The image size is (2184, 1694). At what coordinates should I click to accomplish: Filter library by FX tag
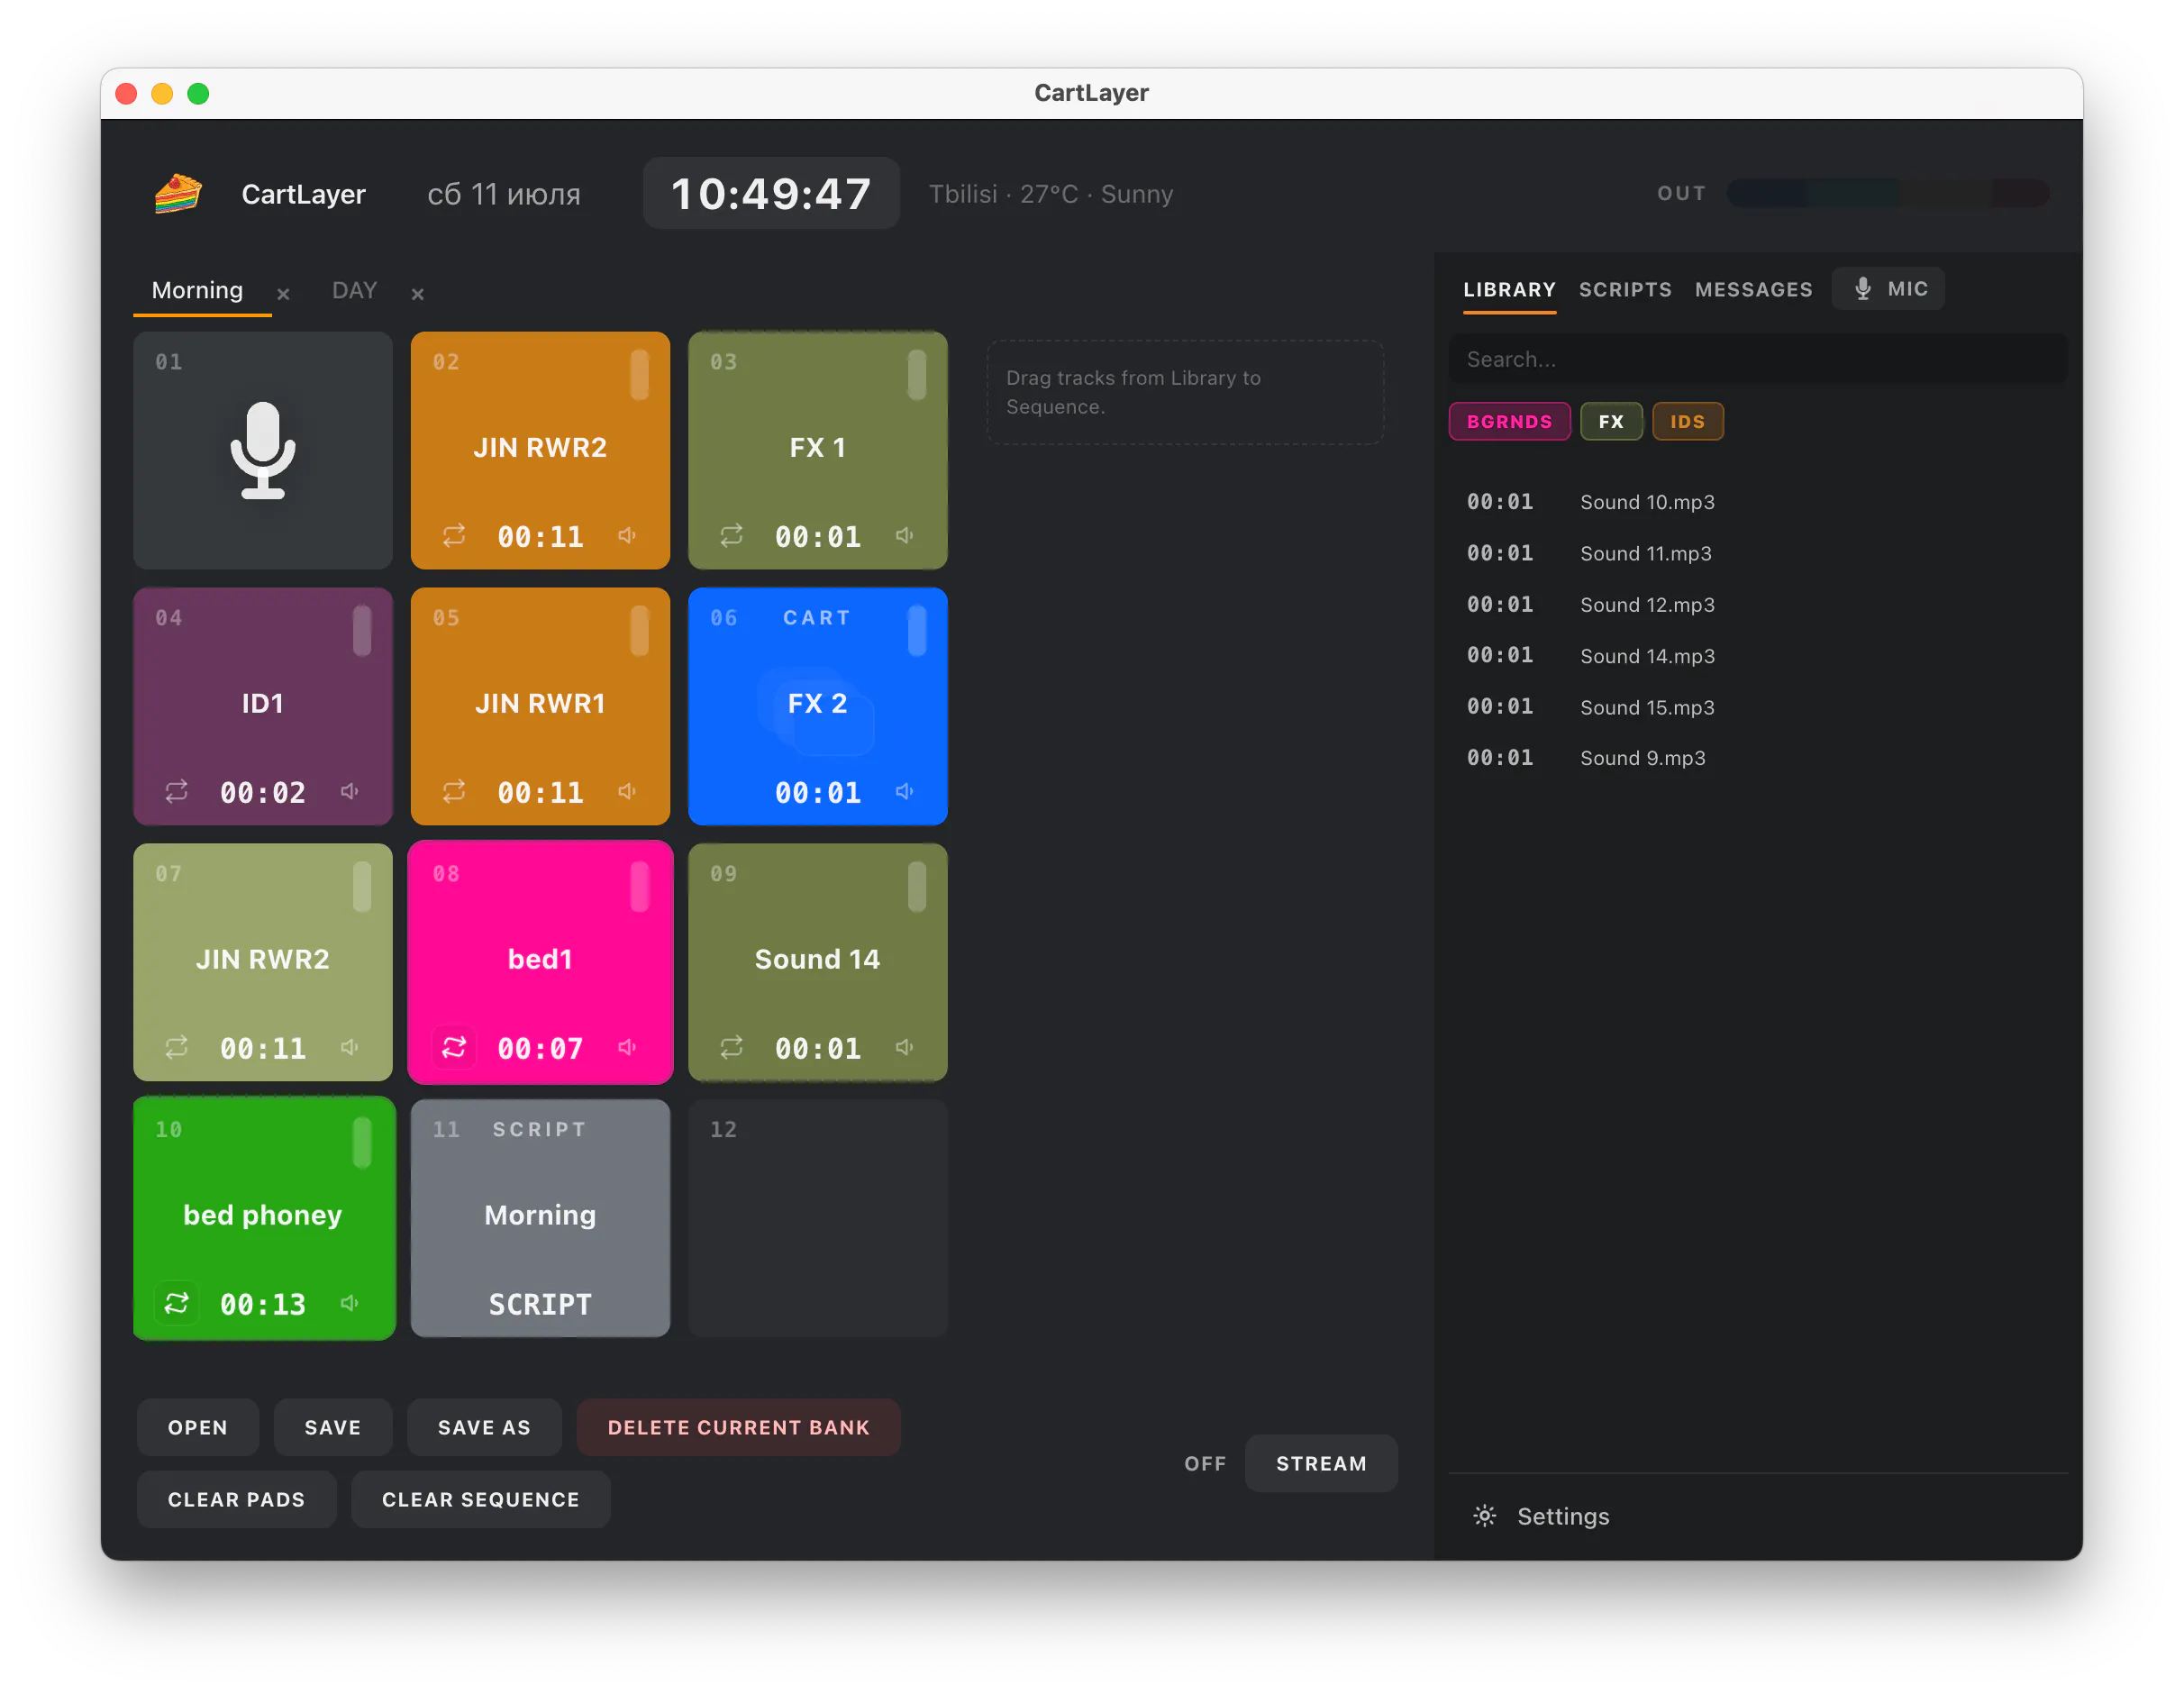pyautogui.click(x=1611, y=422)
